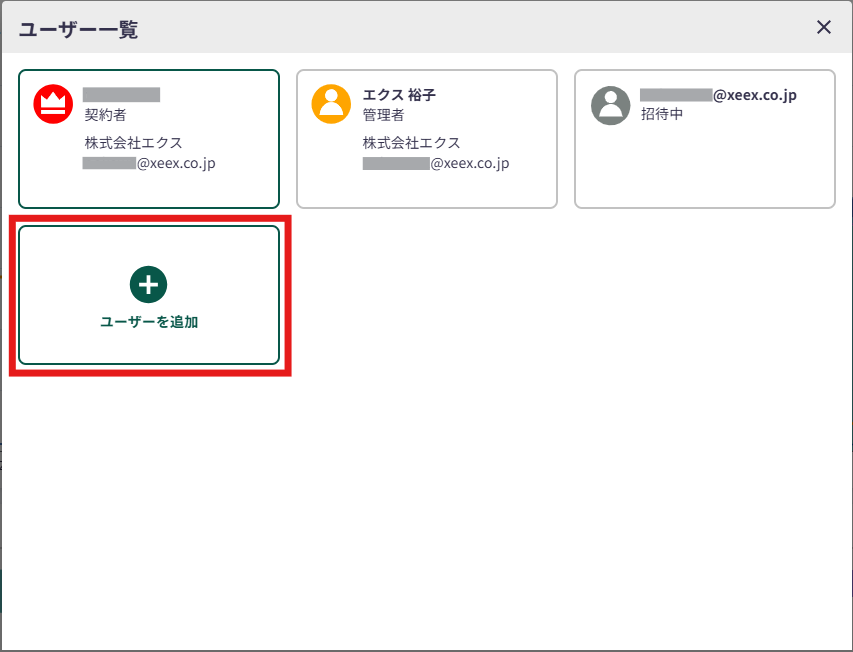853x652 pixels.
Task: Click the 招待中 status label
Action: click(x=661, y=114)
